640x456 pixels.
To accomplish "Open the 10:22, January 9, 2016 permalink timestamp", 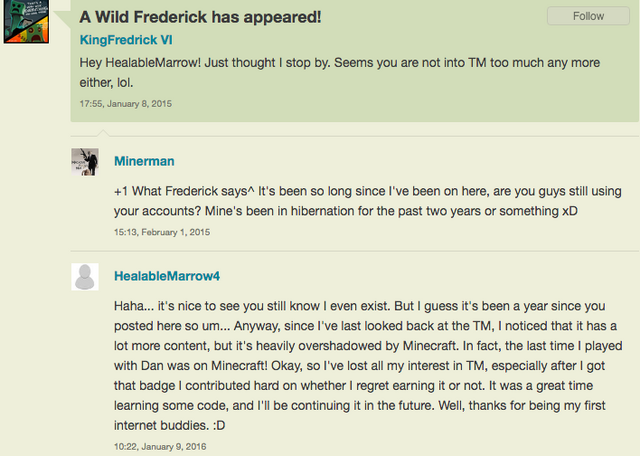I will point(160,447).
